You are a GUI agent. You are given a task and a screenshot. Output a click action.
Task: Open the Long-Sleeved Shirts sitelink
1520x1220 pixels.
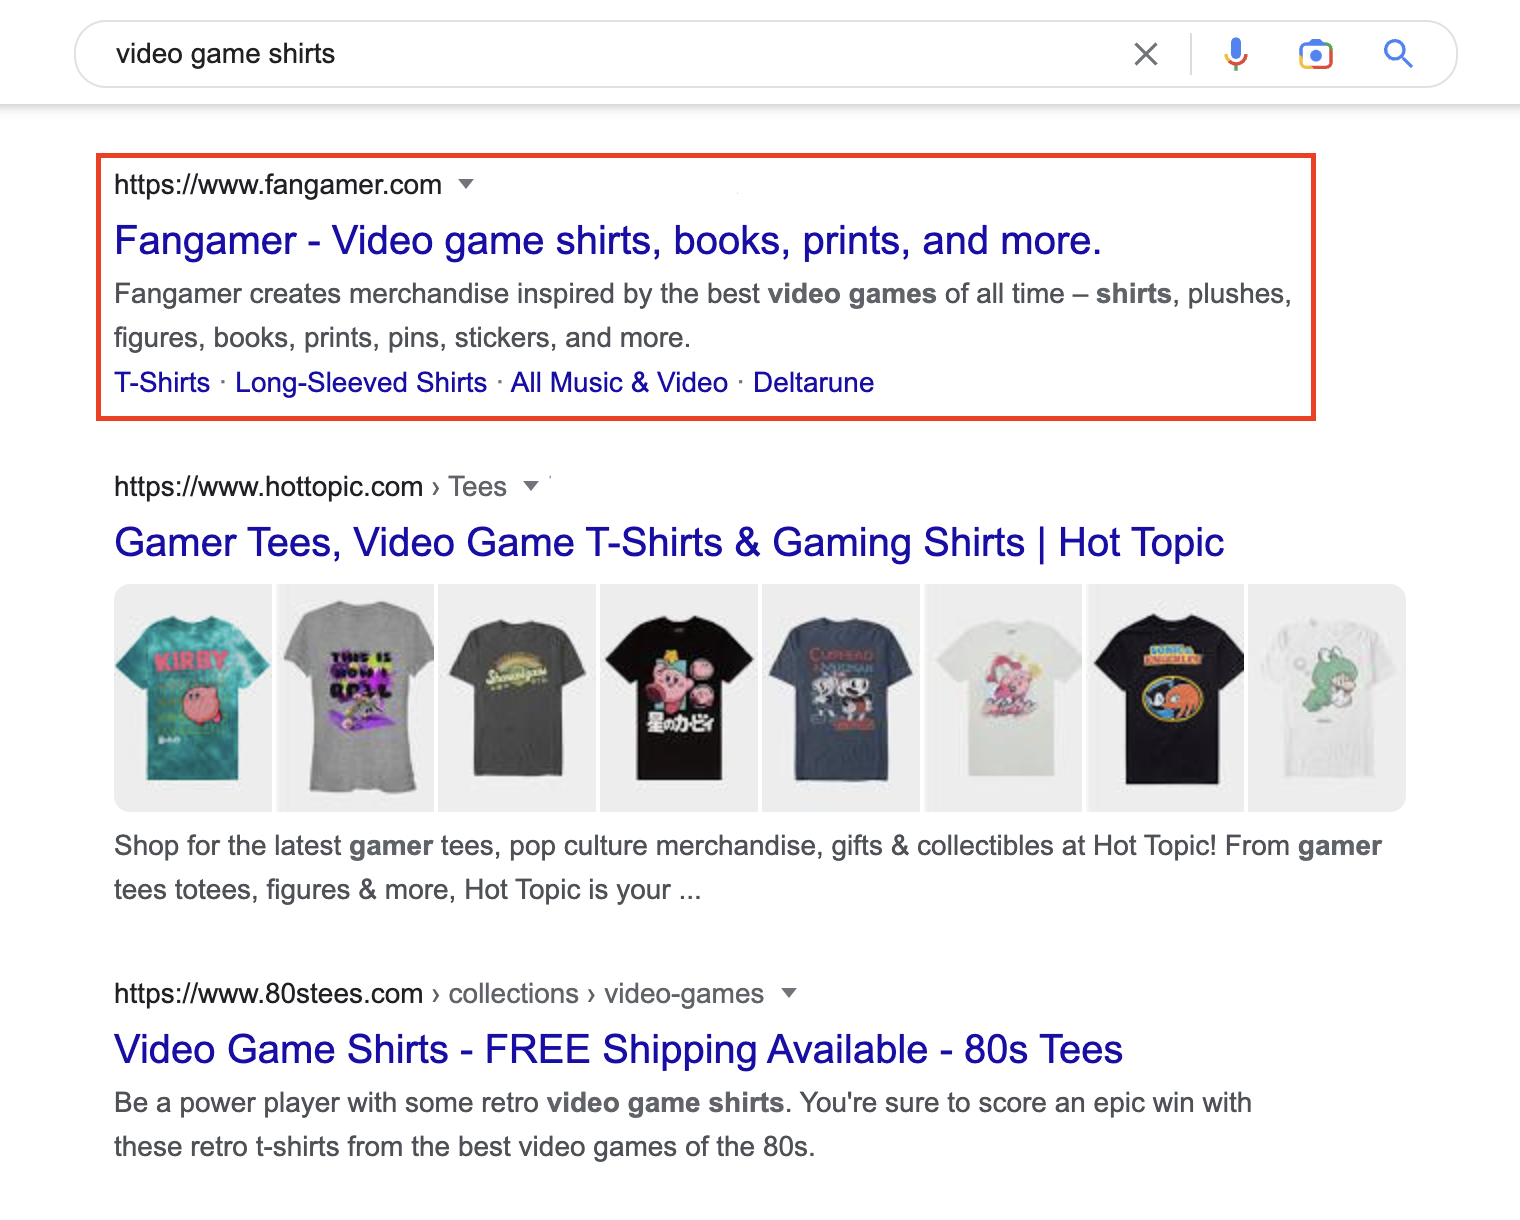coord(360,382)
